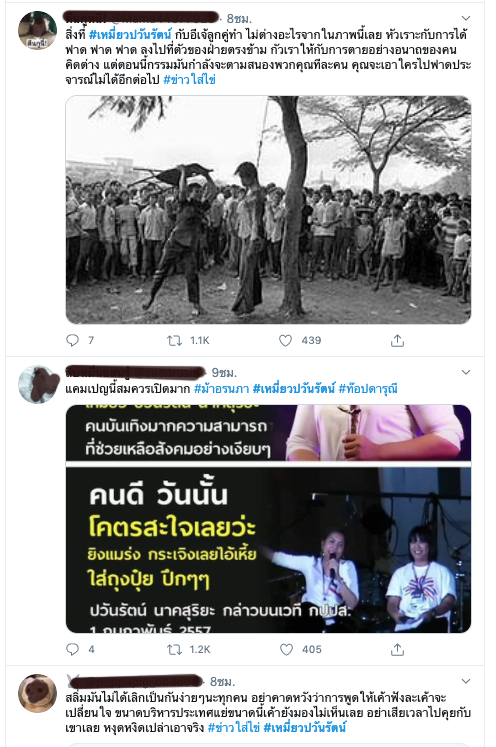
Task: Open #ข่าวใส่ไข่ hashtag in first tweet
Action: (x=190, y=79)
